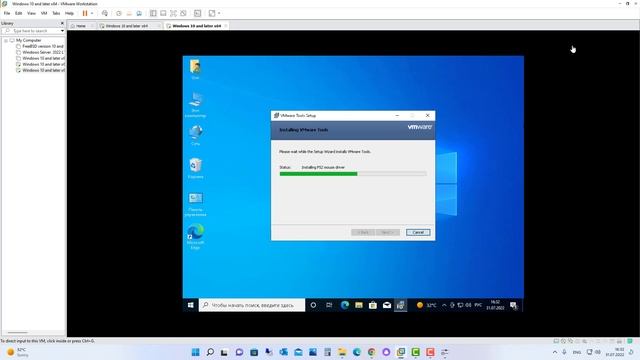Open the guest taskbar clock
This screenshot has width=640, height=360.
click(495, 305)
